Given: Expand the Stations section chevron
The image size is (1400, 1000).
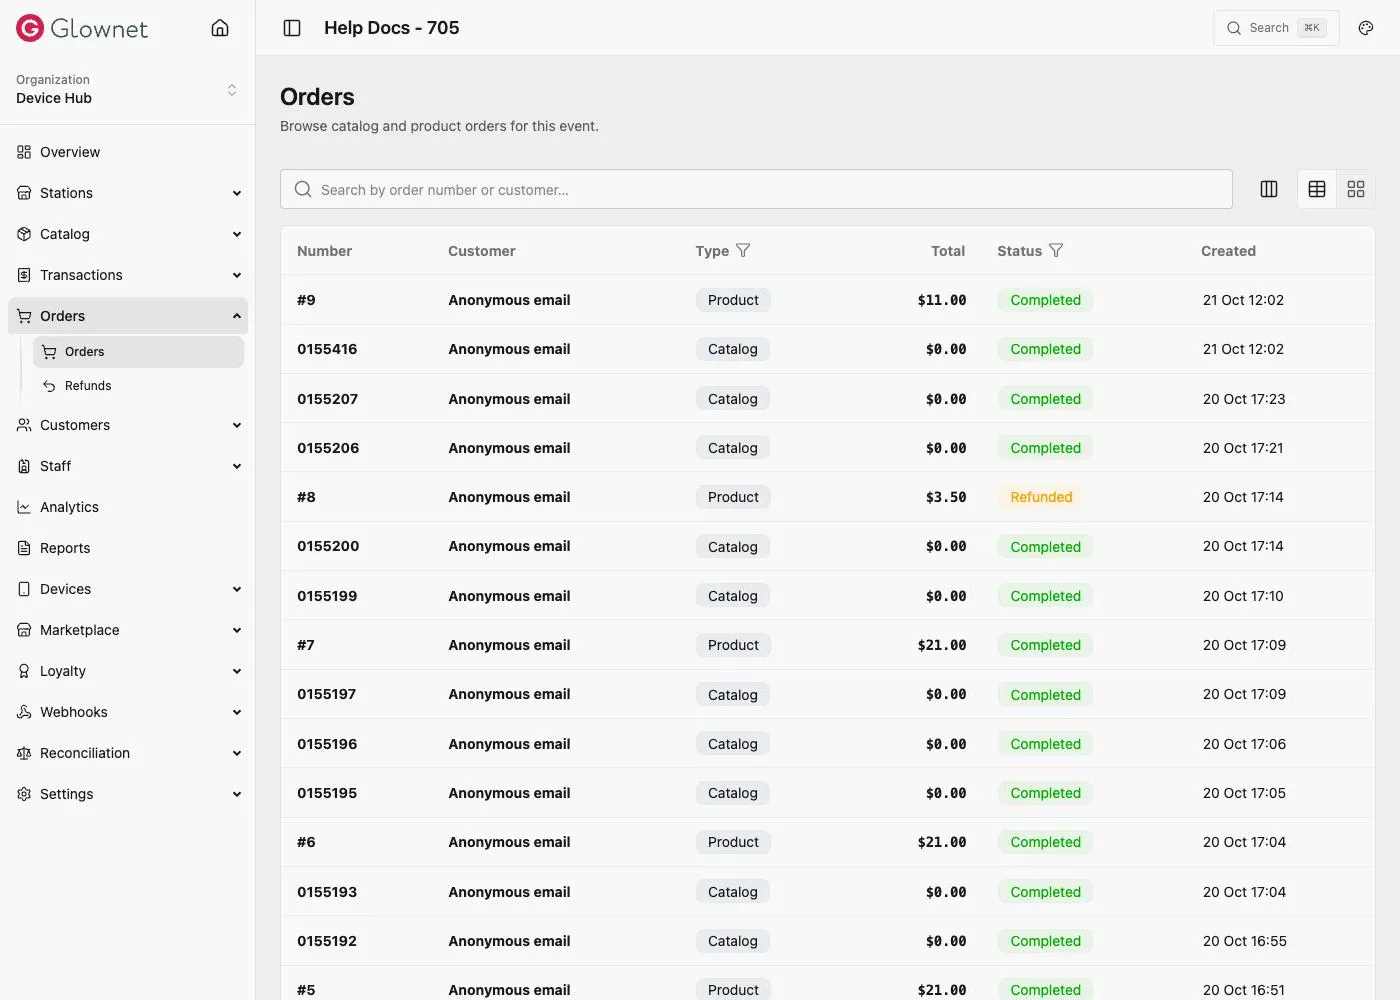Looking at the screenshot, I should point(237,193).
